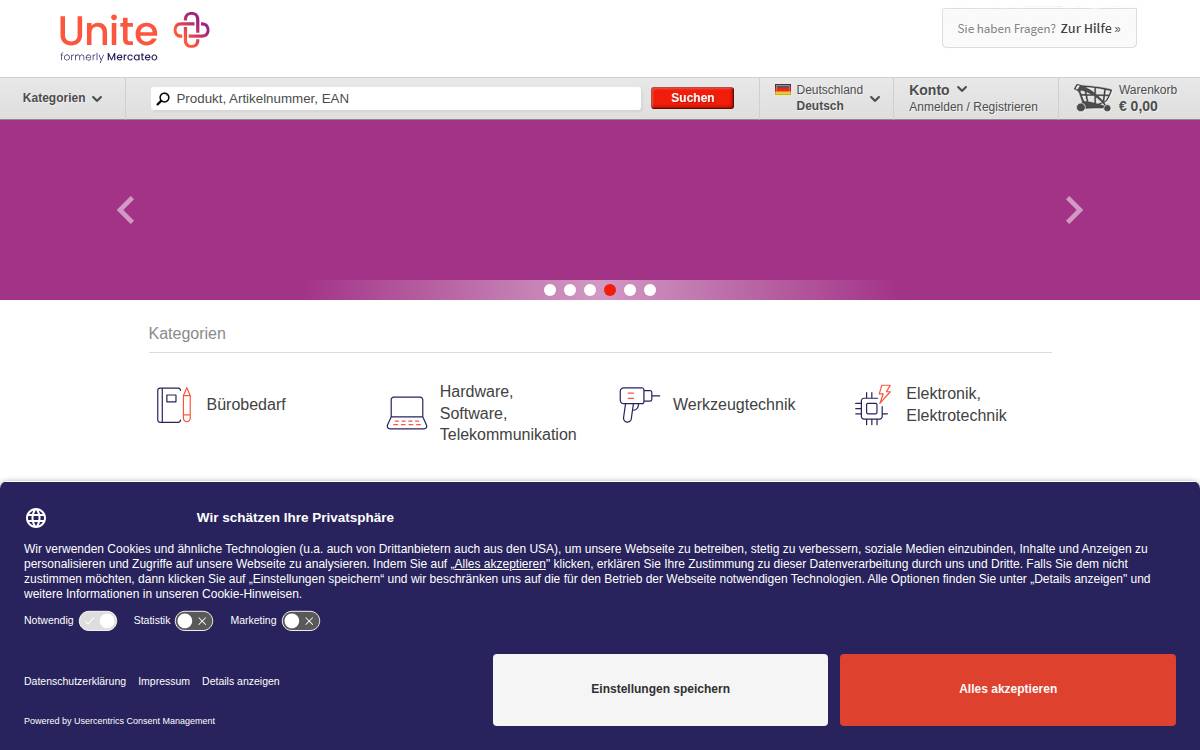Viewport: 1200px width, 750px height.
Task: Click the German flag icon
Action: (x=783, y=89)
